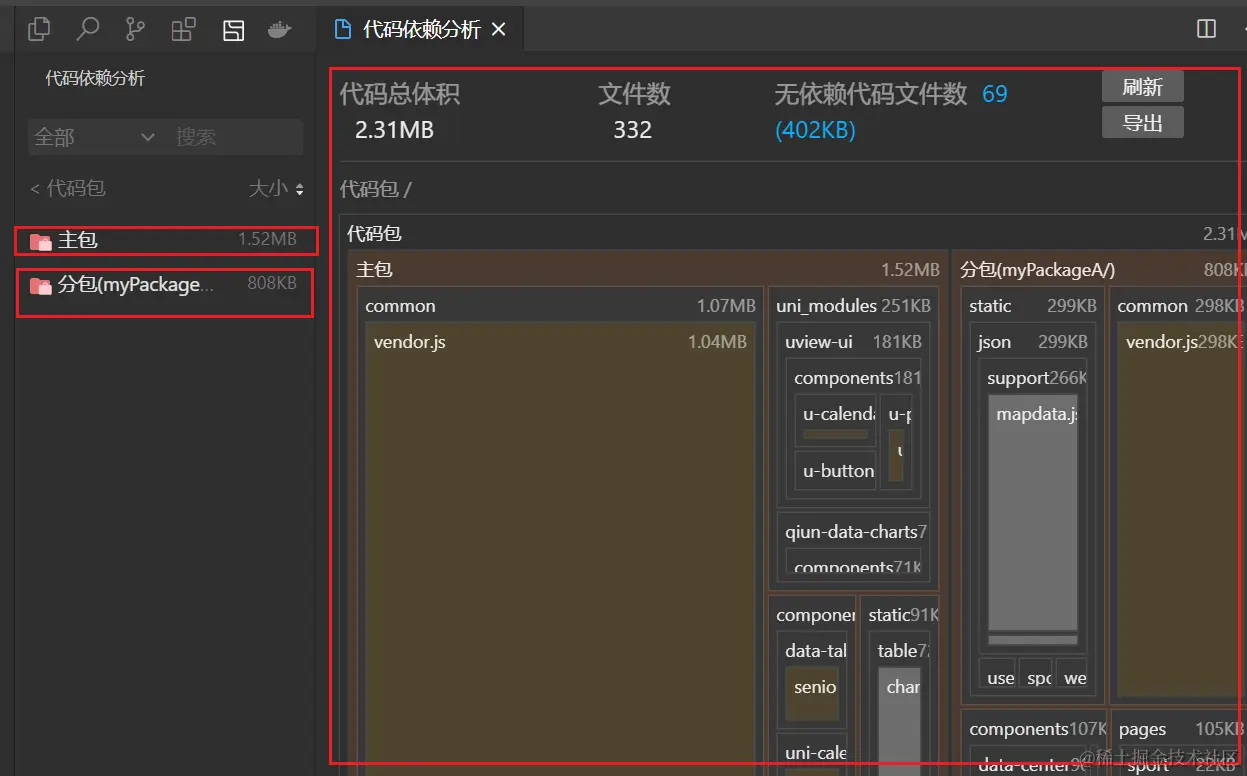Screen dimensions: 1247x776
Task: Go back via < 代码包
Action: (x=68, y=188)
